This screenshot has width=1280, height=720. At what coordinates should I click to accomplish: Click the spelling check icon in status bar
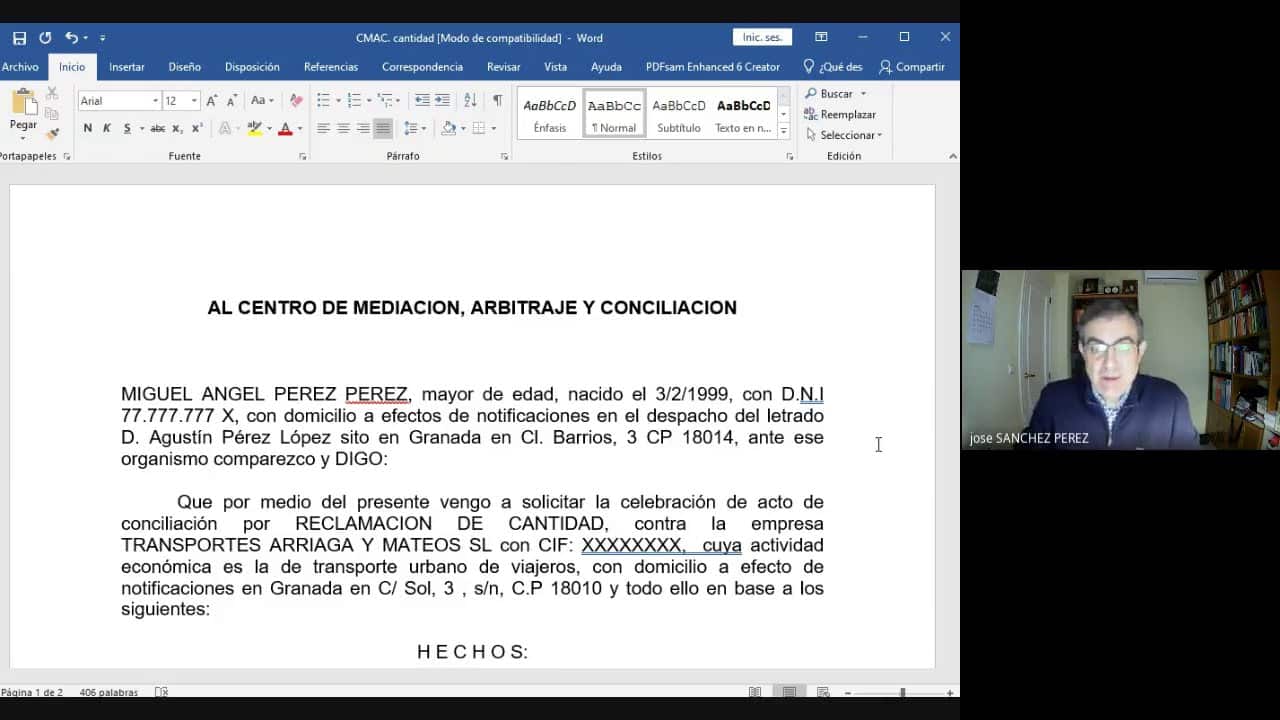tap(162, 692)
